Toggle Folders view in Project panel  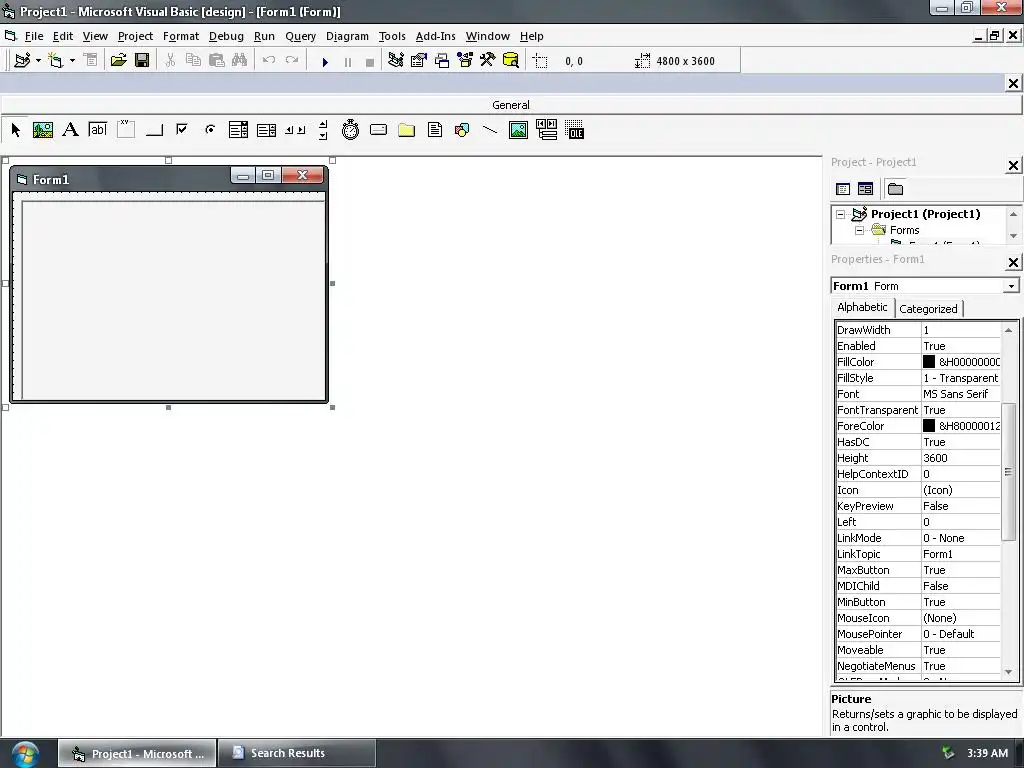[x=895, y=189]
